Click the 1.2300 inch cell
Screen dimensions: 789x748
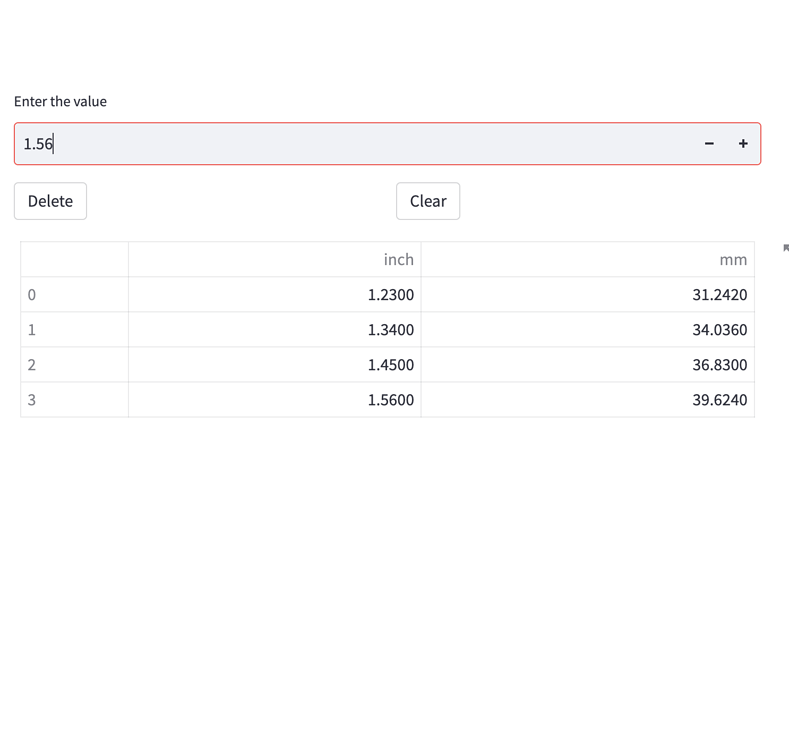click(x=275, y=295)
